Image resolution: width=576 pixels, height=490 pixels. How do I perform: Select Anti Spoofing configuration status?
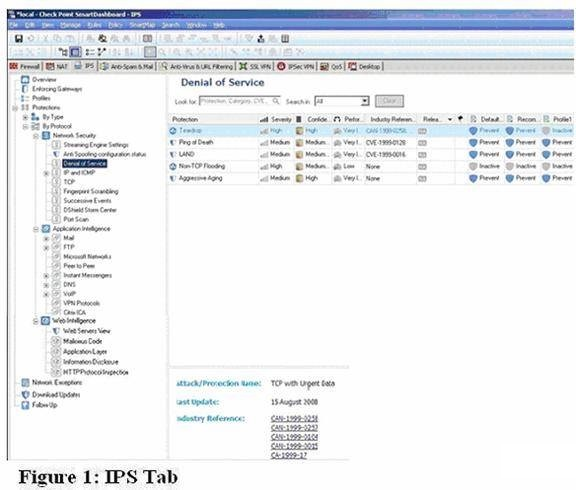(105, 154)
